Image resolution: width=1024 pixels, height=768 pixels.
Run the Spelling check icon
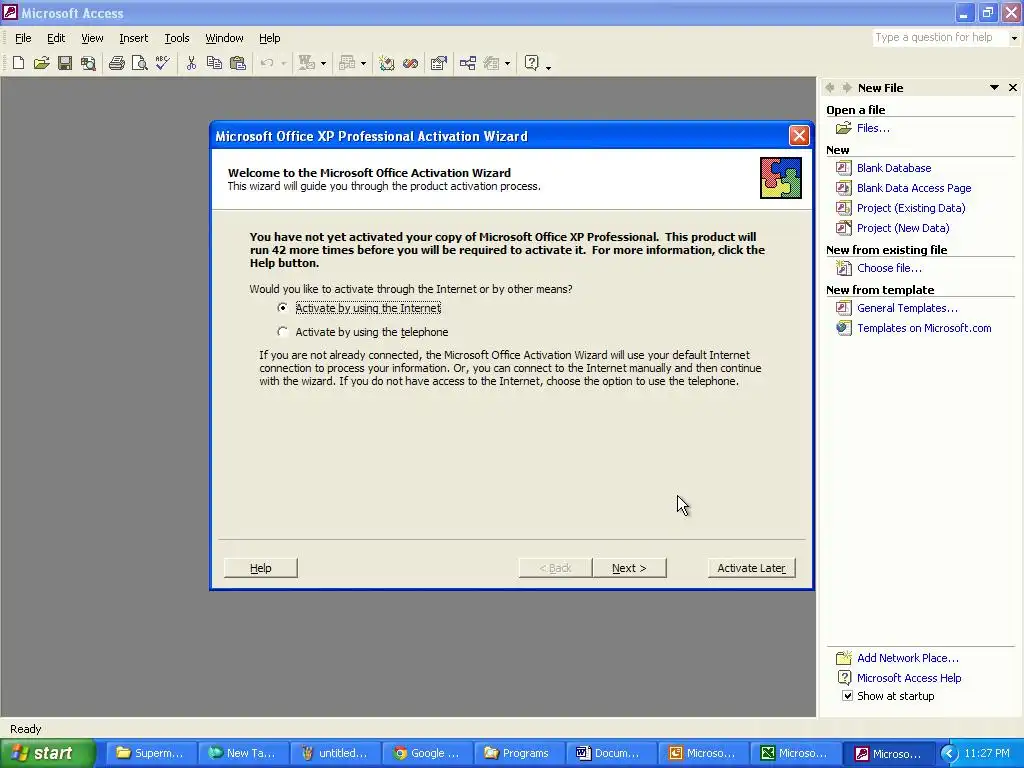(x=163, y=63)
